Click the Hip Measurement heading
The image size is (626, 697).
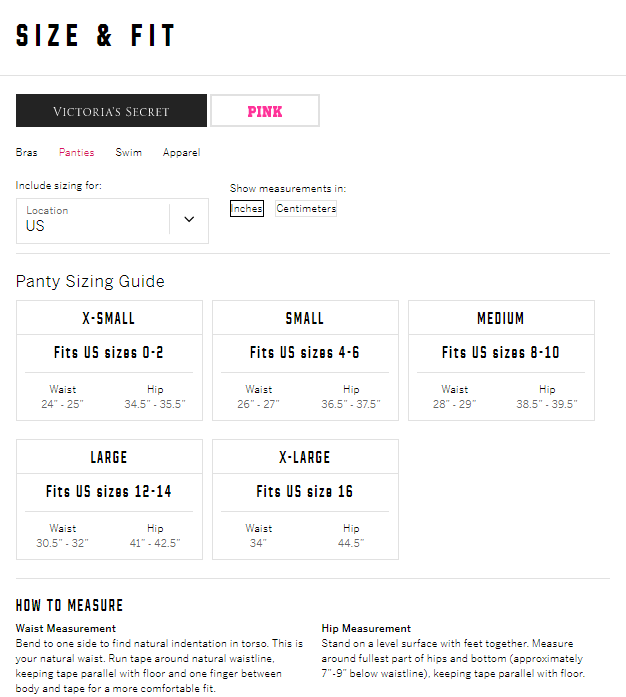point(366,628)
